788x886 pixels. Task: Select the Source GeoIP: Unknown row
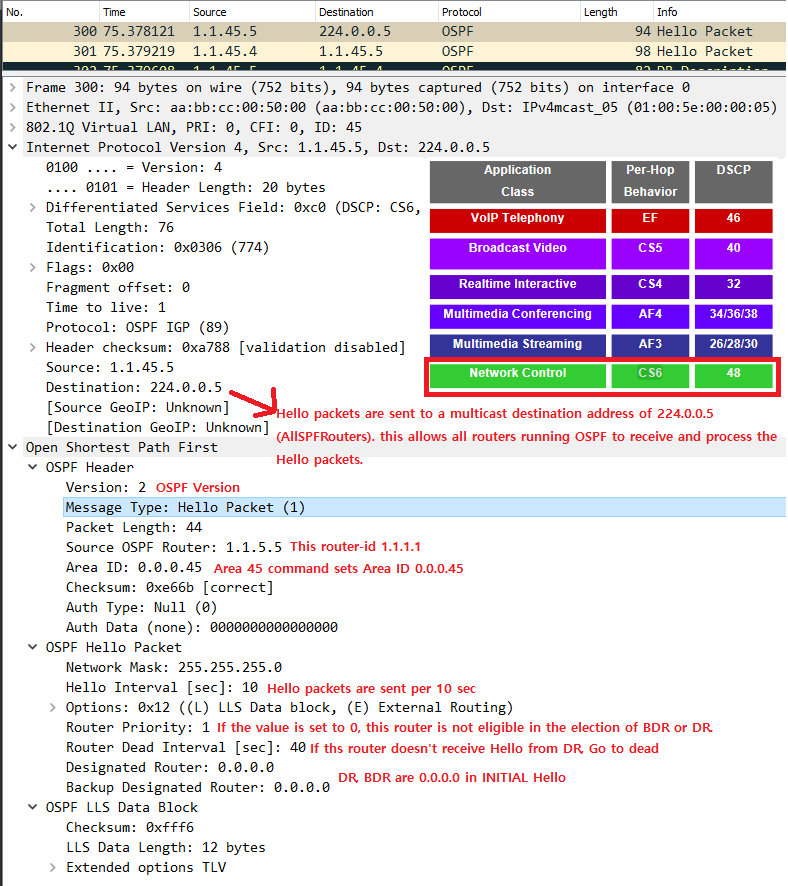[x=137, y=407]
